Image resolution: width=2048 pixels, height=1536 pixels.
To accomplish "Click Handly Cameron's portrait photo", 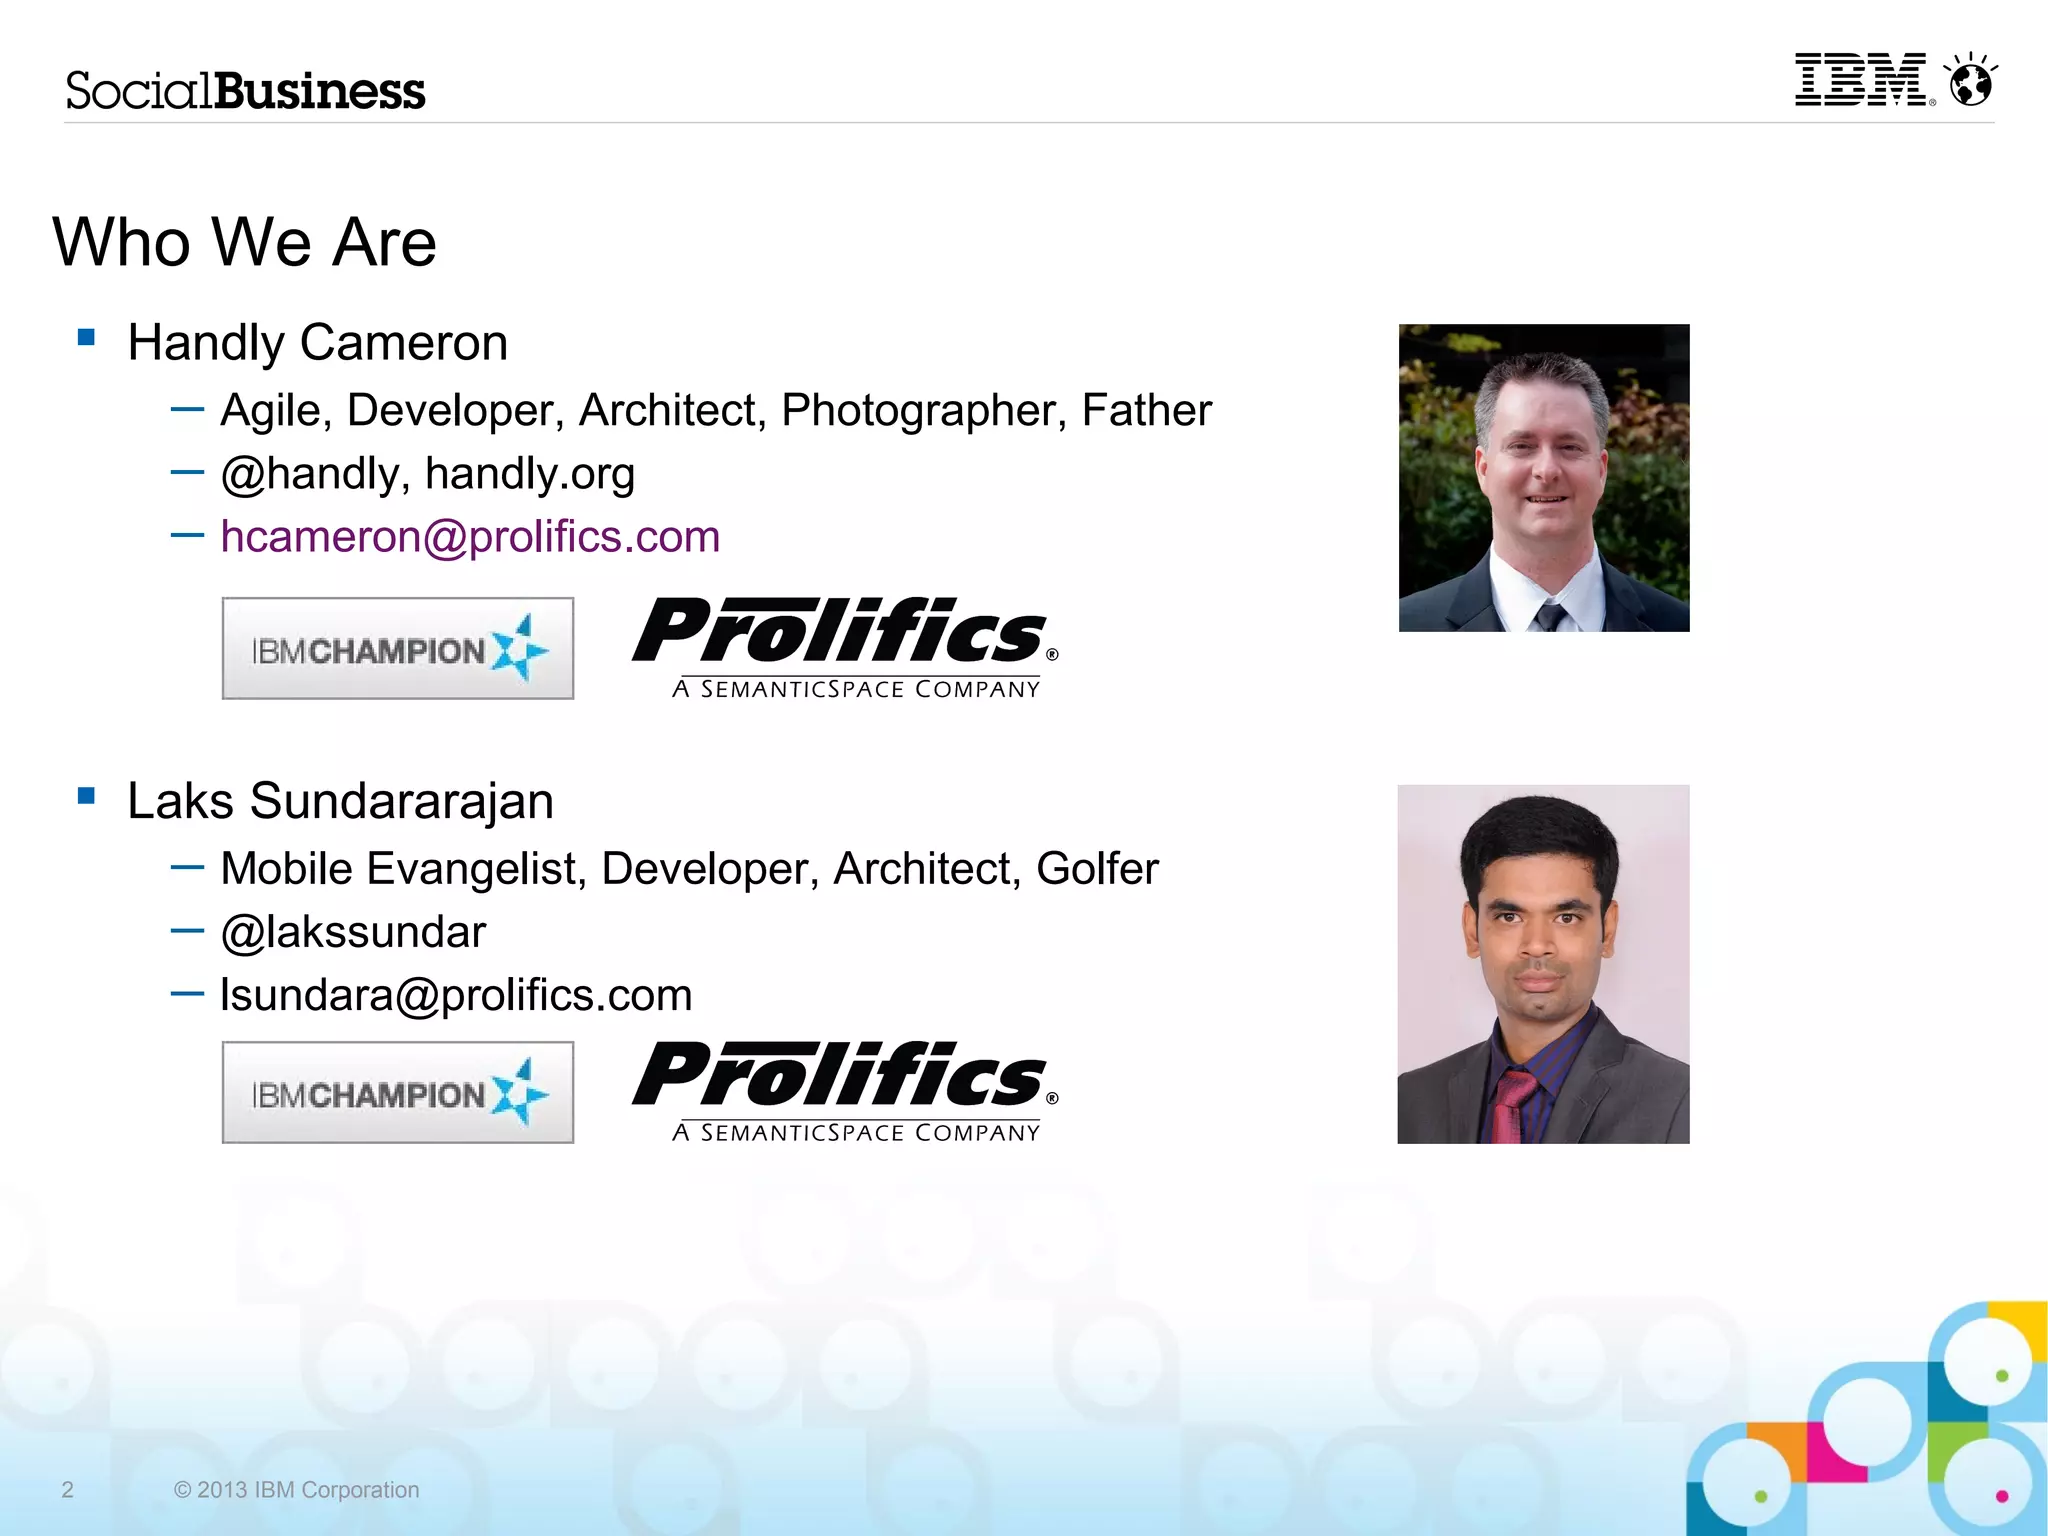I will [1544, 478].
